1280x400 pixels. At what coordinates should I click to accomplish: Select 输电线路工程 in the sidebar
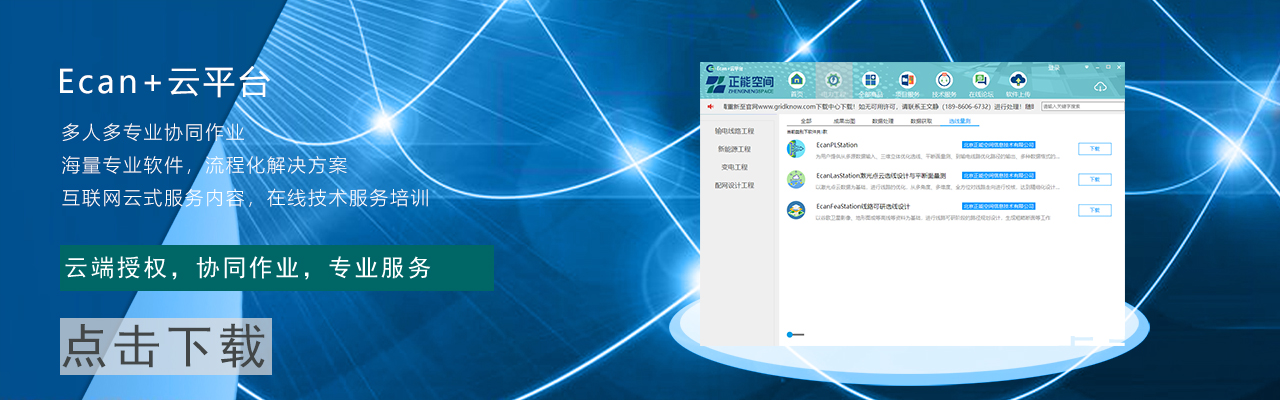pyautogui.click(x=734, y=131)
